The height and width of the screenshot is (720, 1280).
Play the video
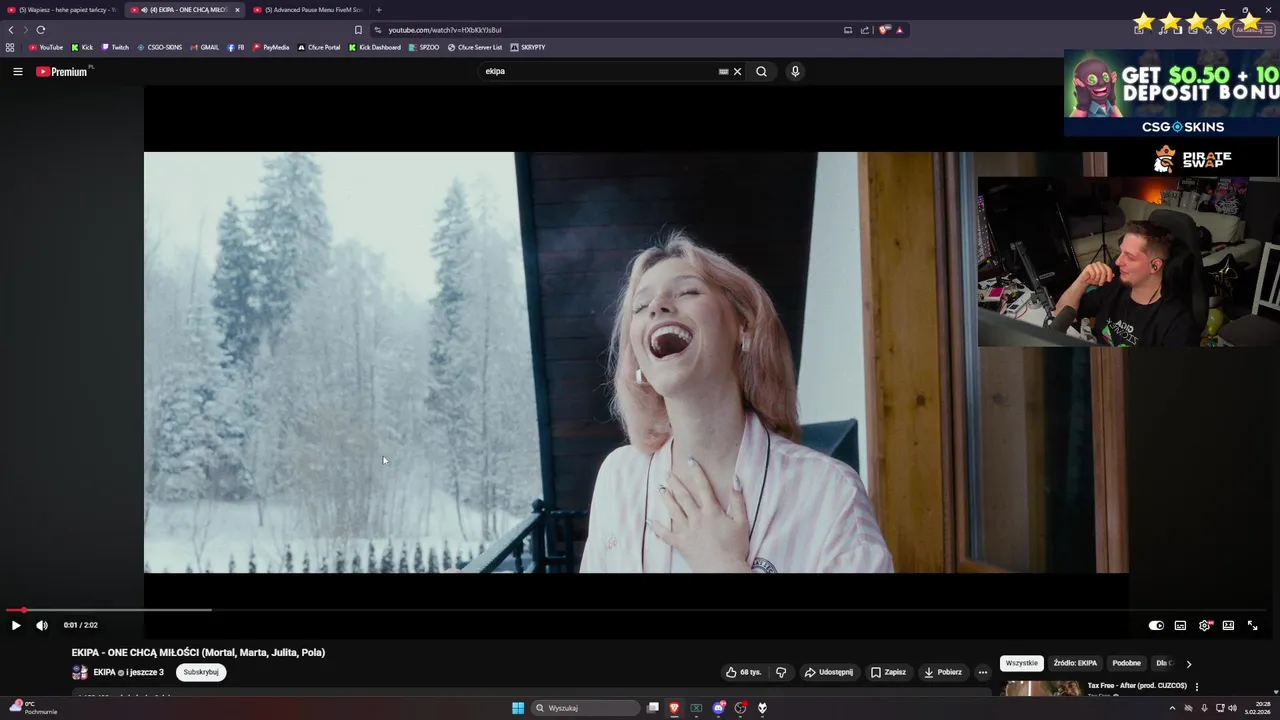pyautogui.click(x=16, y=625)
